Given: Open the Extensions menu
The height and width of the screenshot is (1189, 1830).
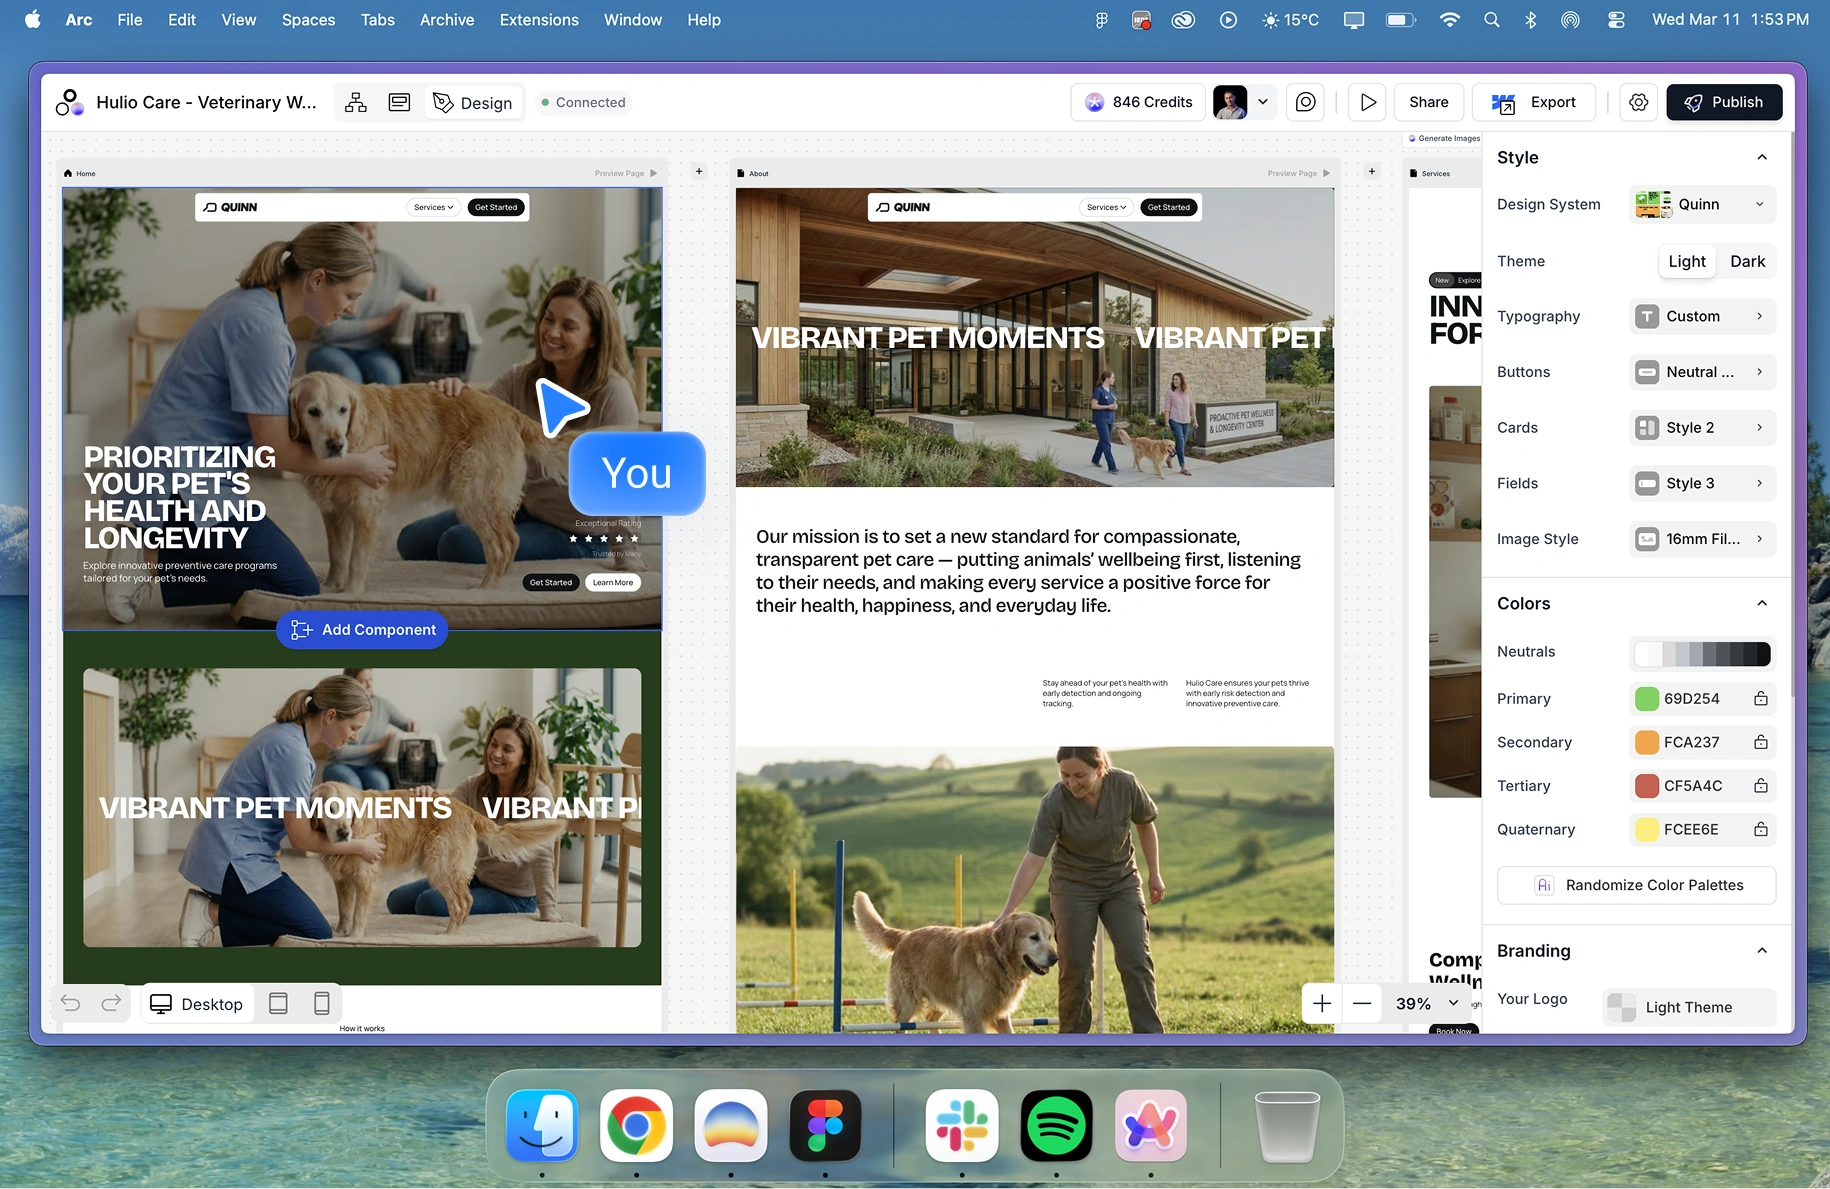Looking at the screenshot, I should coord(539,20).
